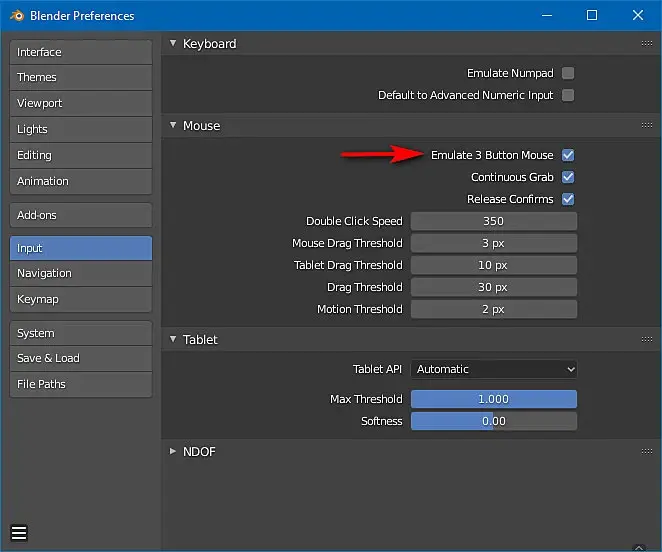The image size is (662, 552).
Task: Expand the NDOF panel
Action: tap(173, 452)
